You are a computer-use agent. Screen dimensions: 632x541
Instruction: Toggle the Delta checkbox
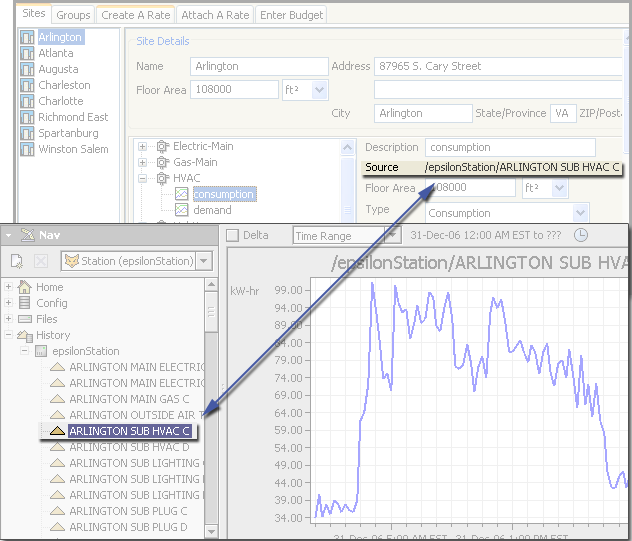pyautogui.click(x=233, y=236)
